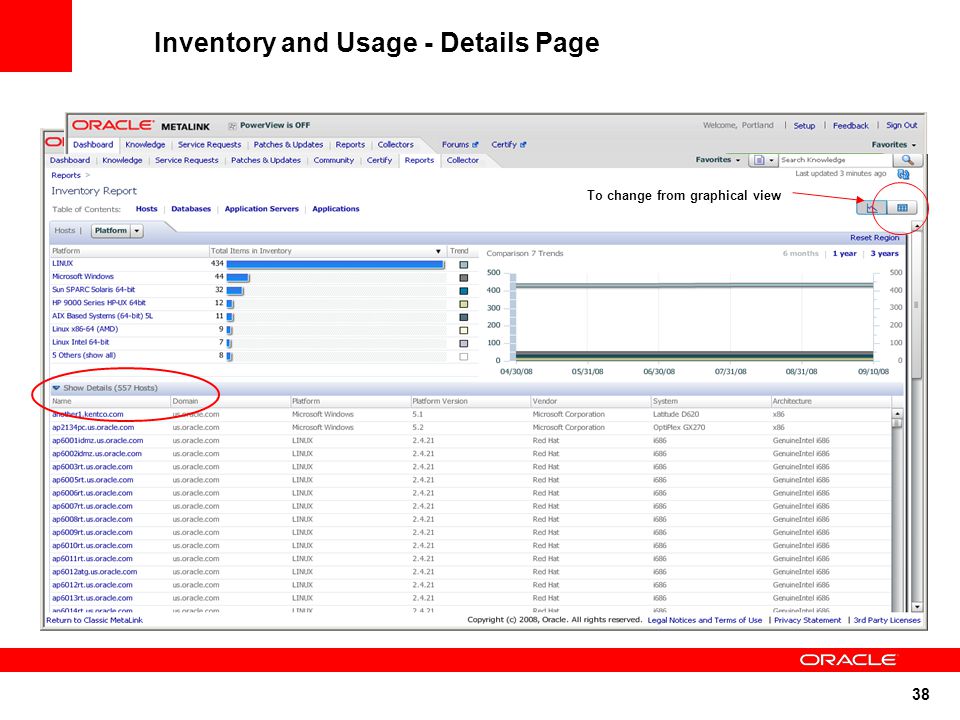This screenshot has width=960, height=720.
Task: Switch to the table view icon
Action: pyautogui.click(x=902, y=208)
